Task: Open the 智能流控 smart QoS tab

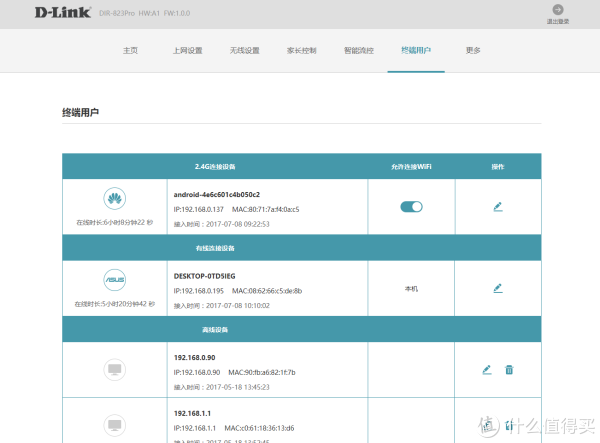Action: pos(359,50)
